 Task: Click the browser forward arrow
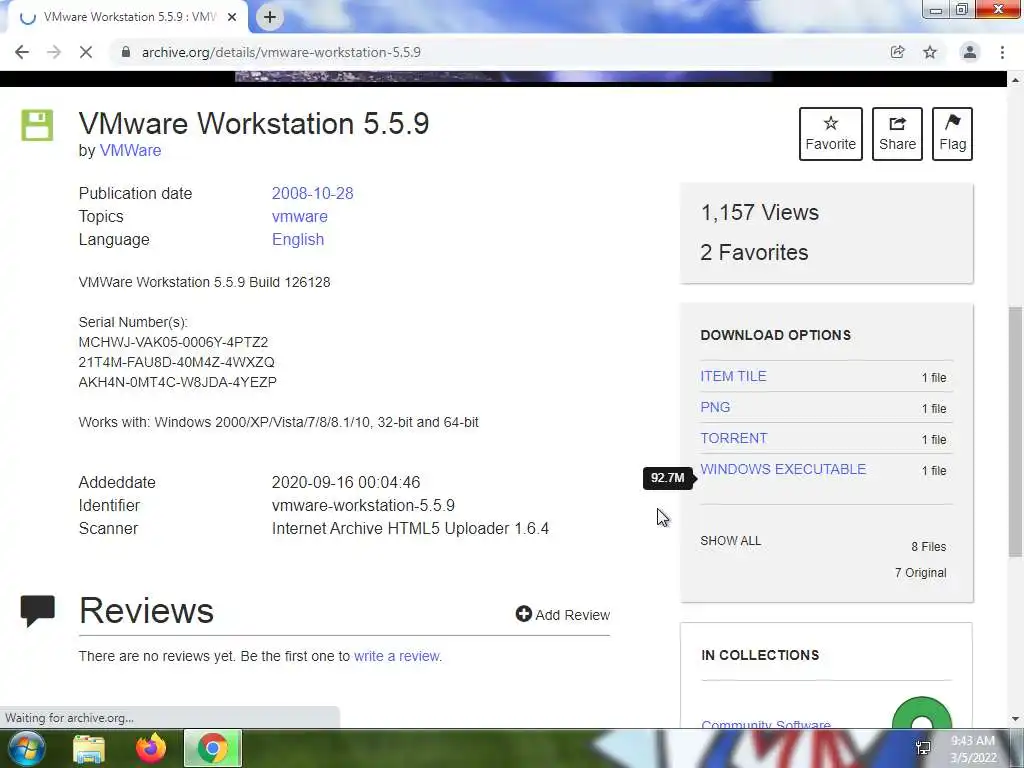point(54,52)
